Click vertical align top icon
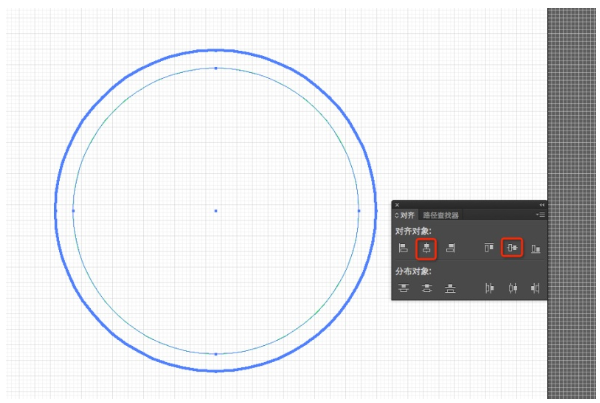The image size is (600, 403). [489, 248]
